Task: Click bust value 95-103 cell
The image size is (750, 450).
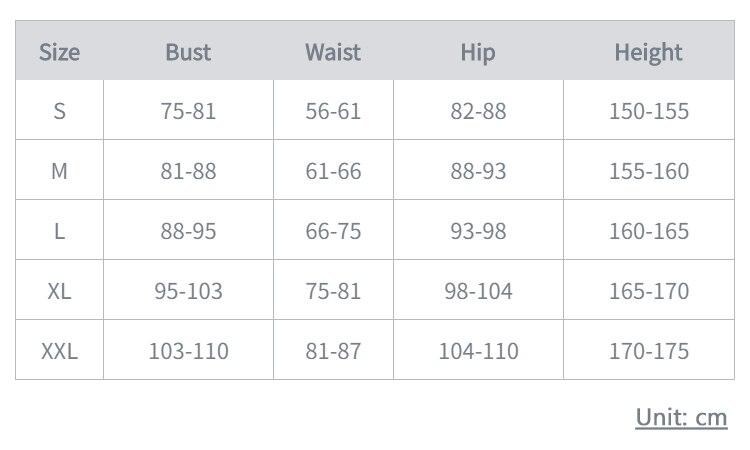Action: [x=188, y=290]
